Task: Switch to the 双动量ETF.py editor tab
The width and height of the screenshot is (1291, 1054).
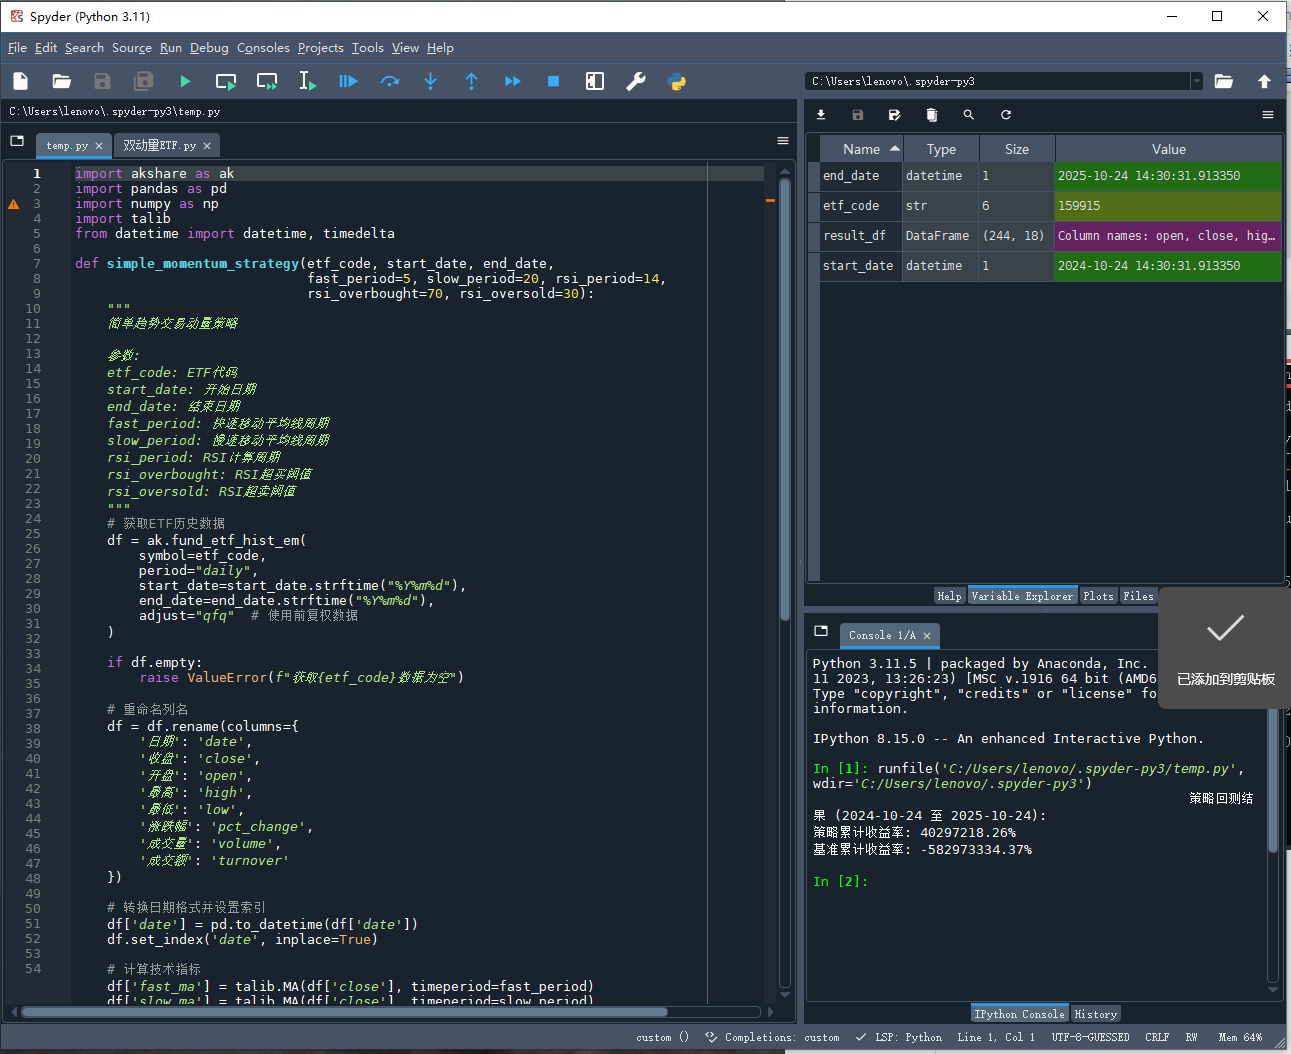Action: click(159, 146)
